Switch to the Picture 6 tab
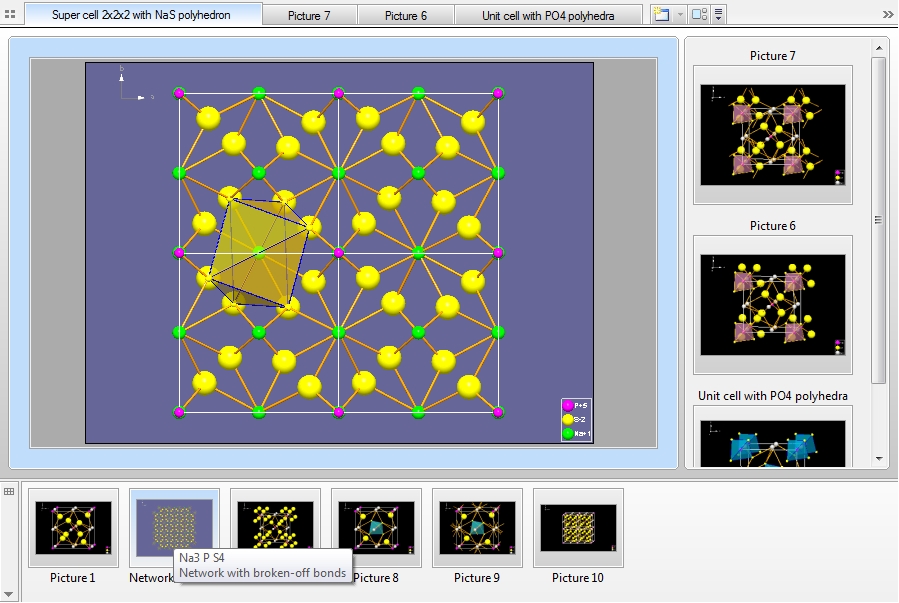This screenshot has width=899, height=603. (406, 15)
